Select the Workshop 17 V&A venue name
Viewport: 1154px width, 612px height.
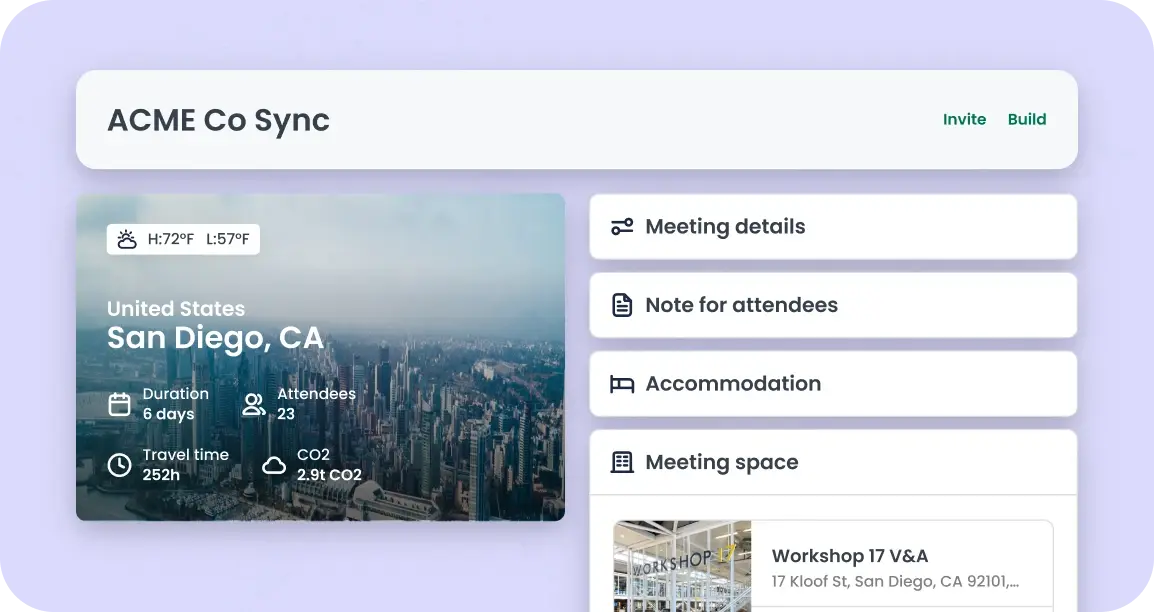(850, 556)
